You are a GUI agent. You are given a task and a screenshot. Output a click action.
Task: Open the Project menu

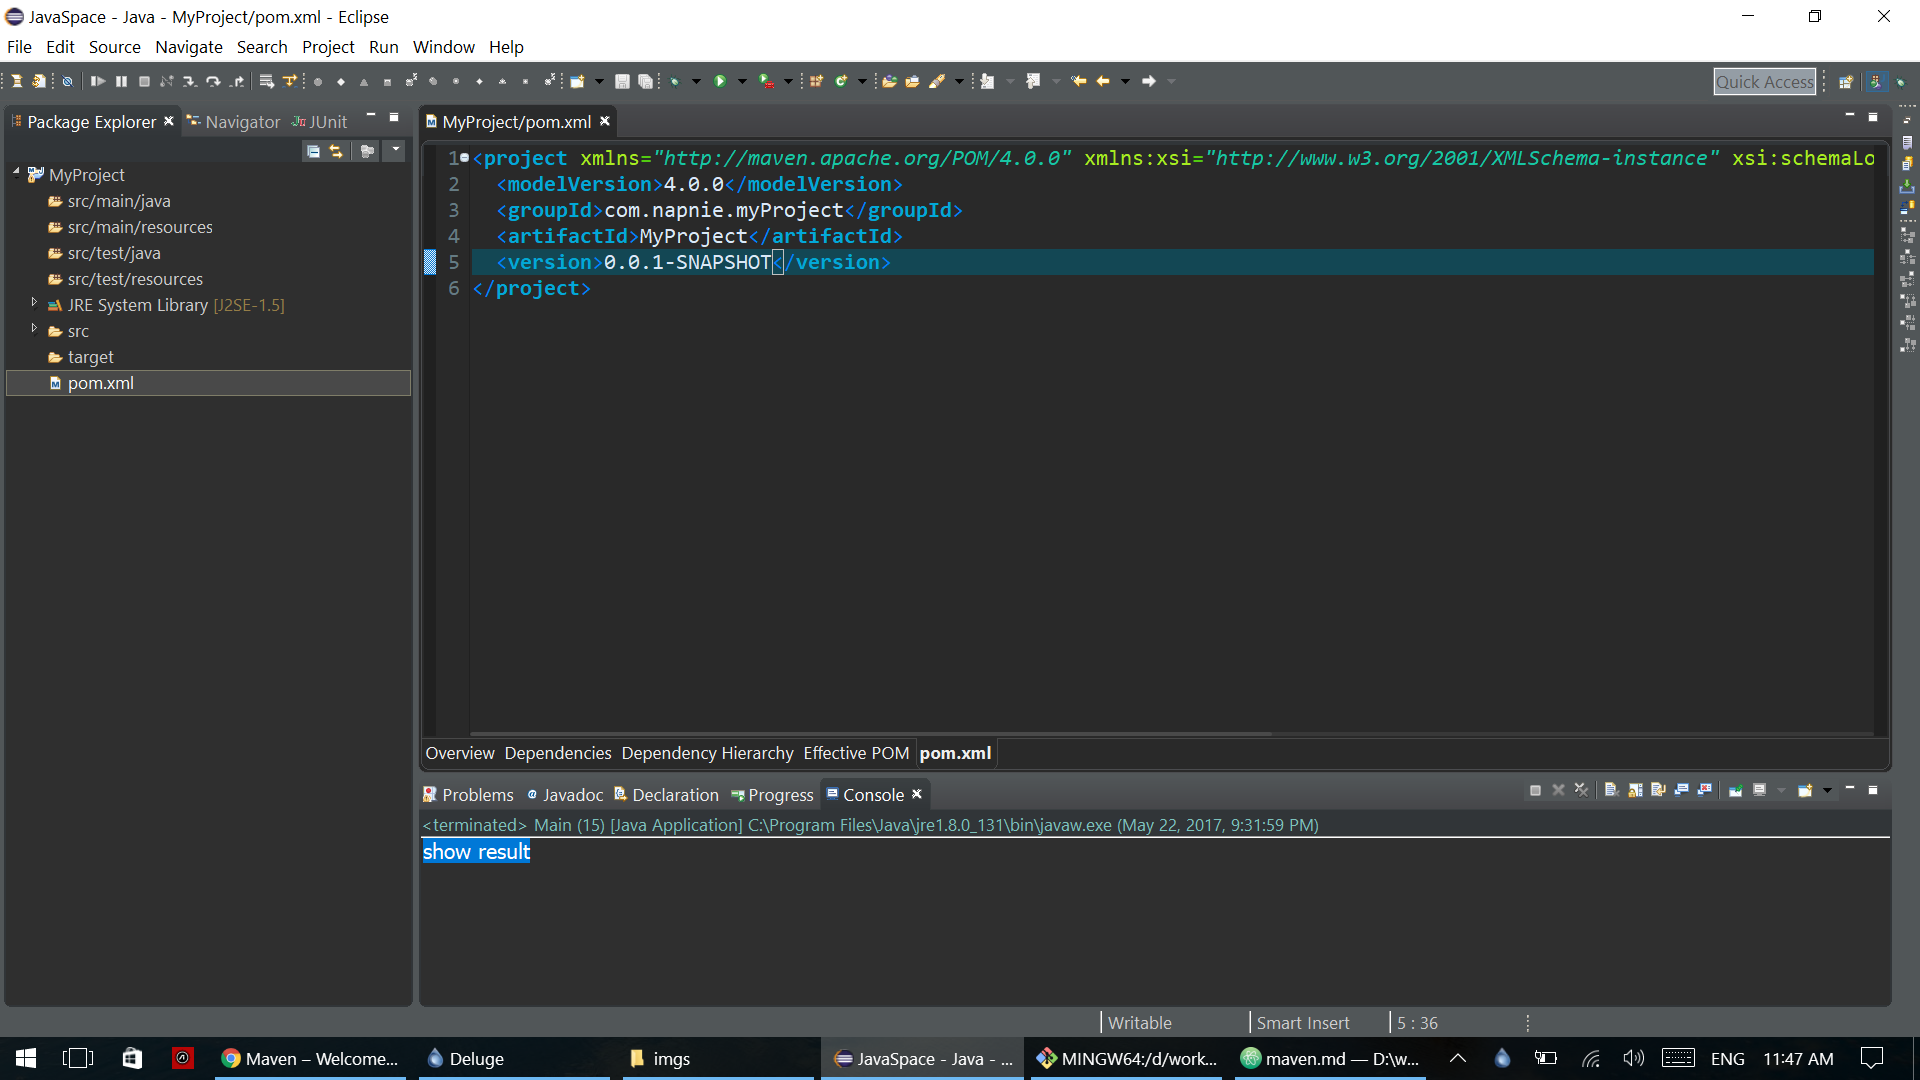tap(328, 47)
